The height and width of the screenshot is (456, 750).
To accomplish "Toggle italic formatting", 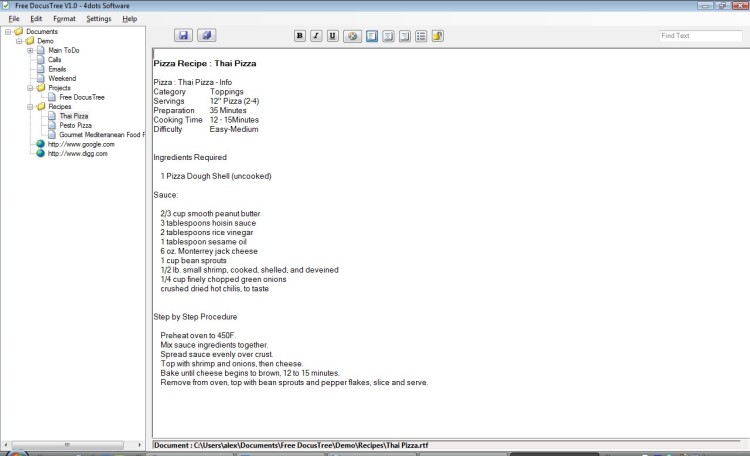I will tap(316, 36).
